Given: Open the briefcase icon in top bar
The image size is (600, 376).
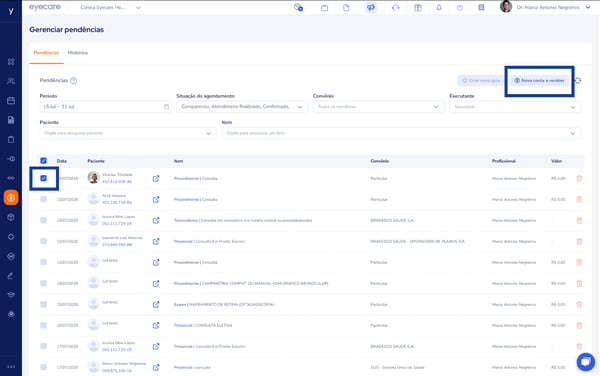Looking at the screenshot, I should click(x=324, y=8).
